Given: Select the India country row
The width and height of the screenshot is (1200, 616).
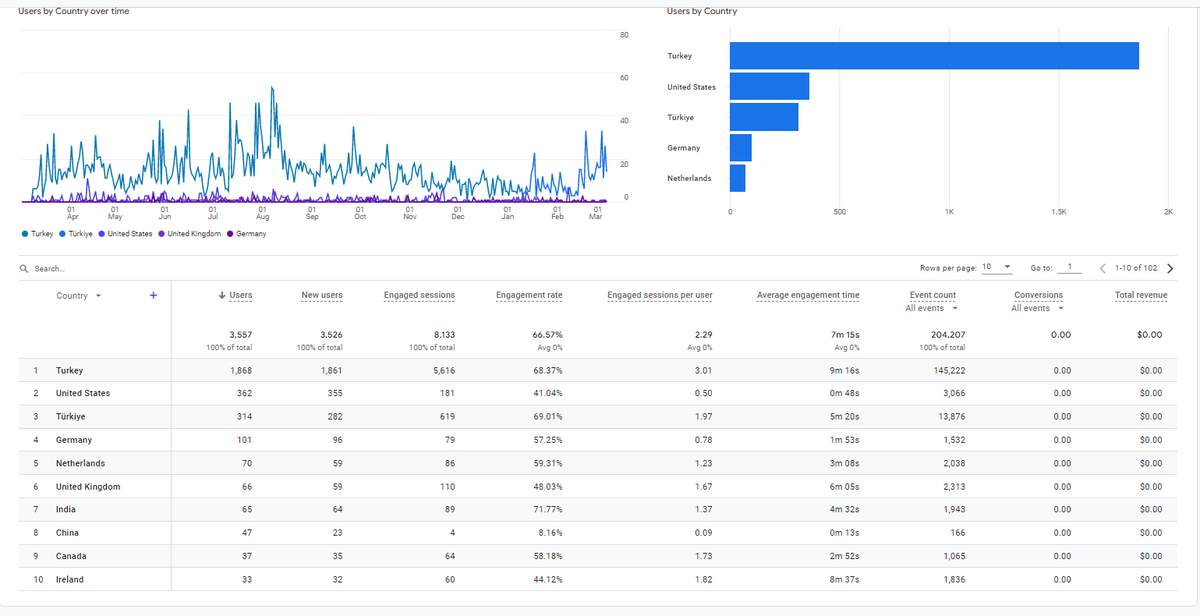Looking at the screenshot, I should pyautogui.click(x=599, y=510).
